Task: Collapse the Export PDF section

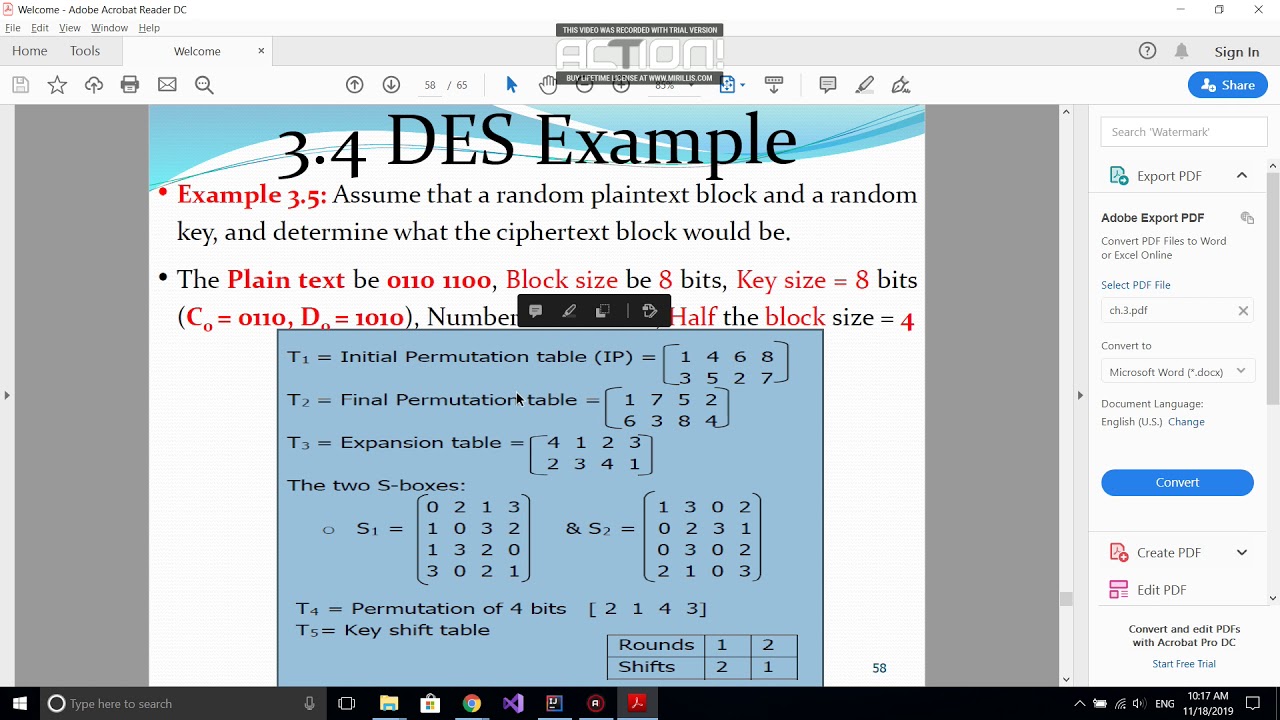Action: [x=1242, y=176]
